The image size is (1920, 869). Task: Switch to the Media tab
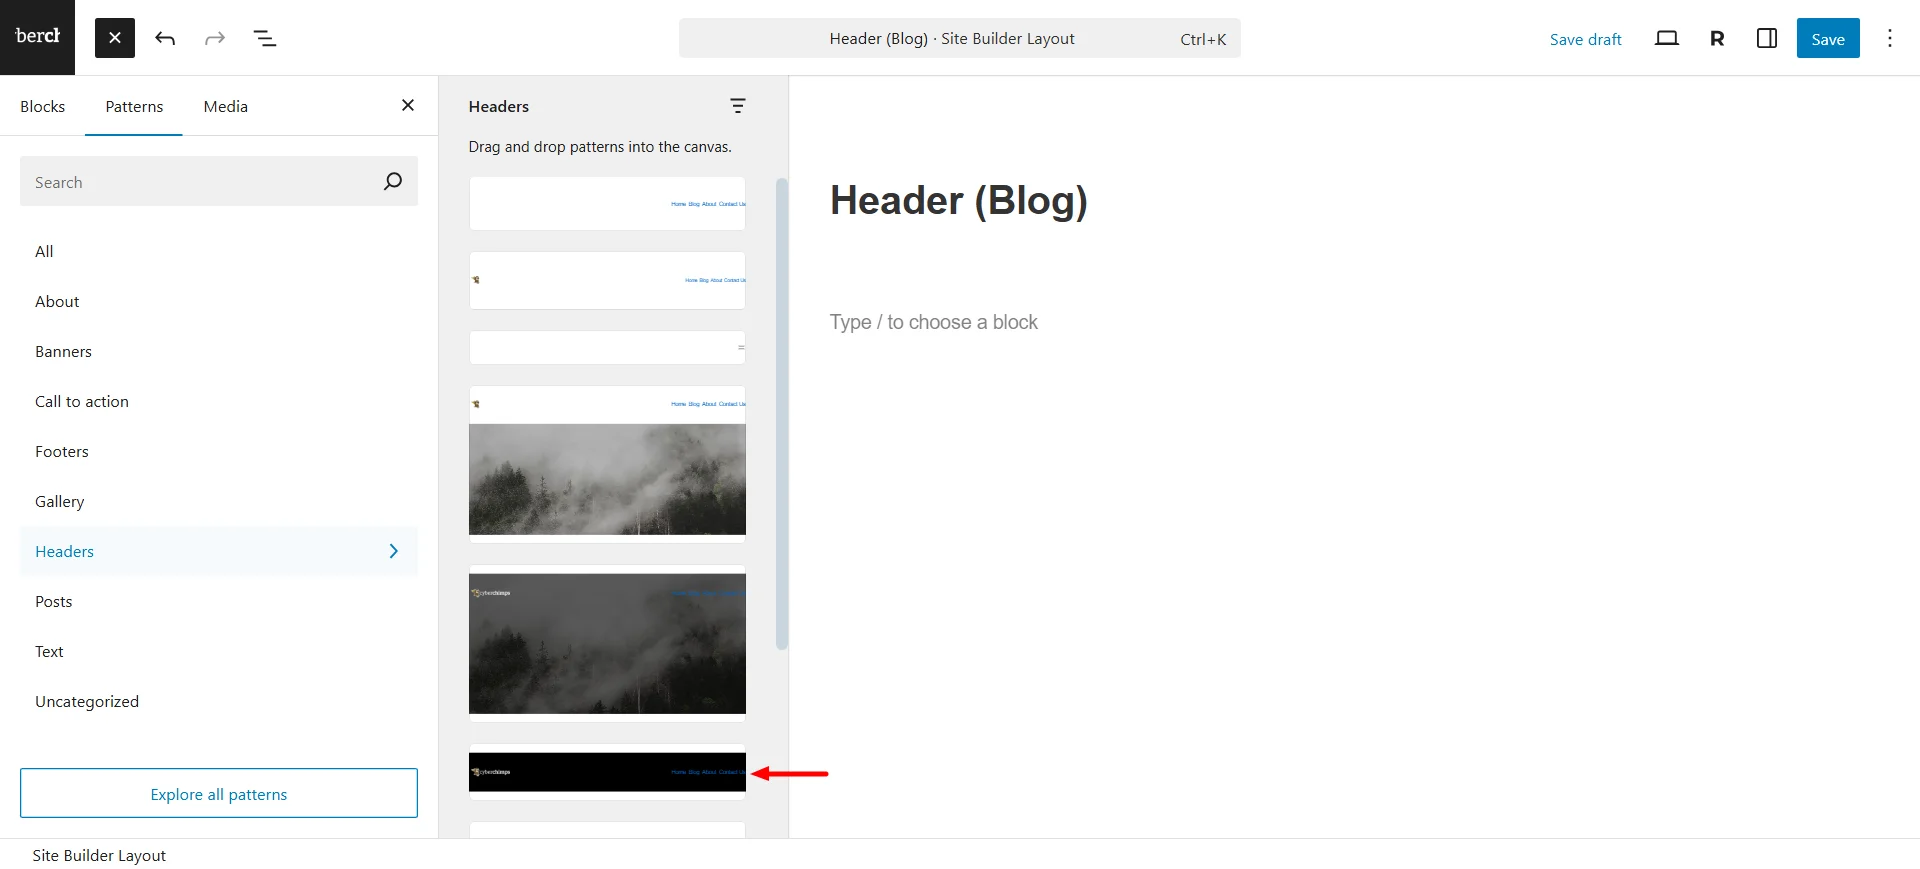point(226,106)
